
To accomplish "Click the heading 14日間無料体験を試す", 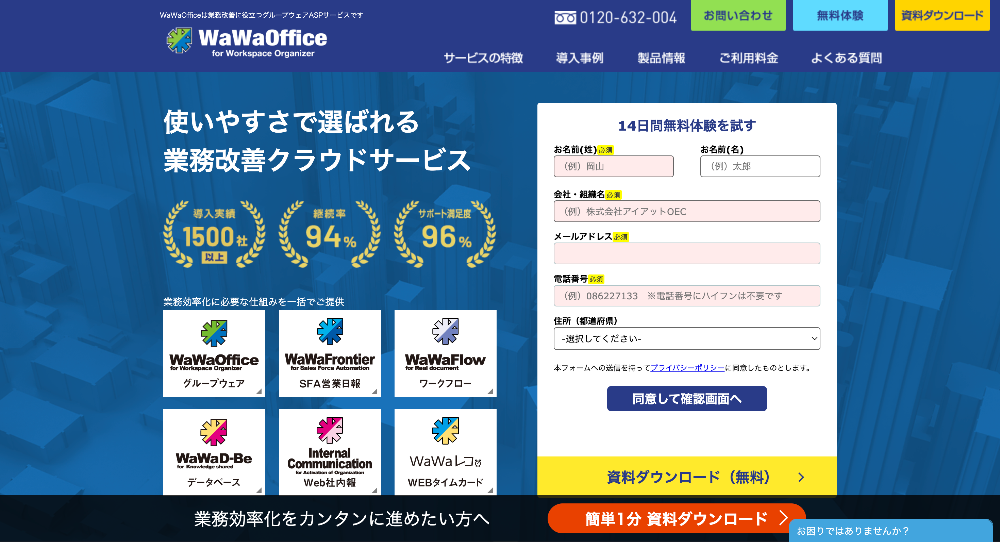I will click(687, 126).
